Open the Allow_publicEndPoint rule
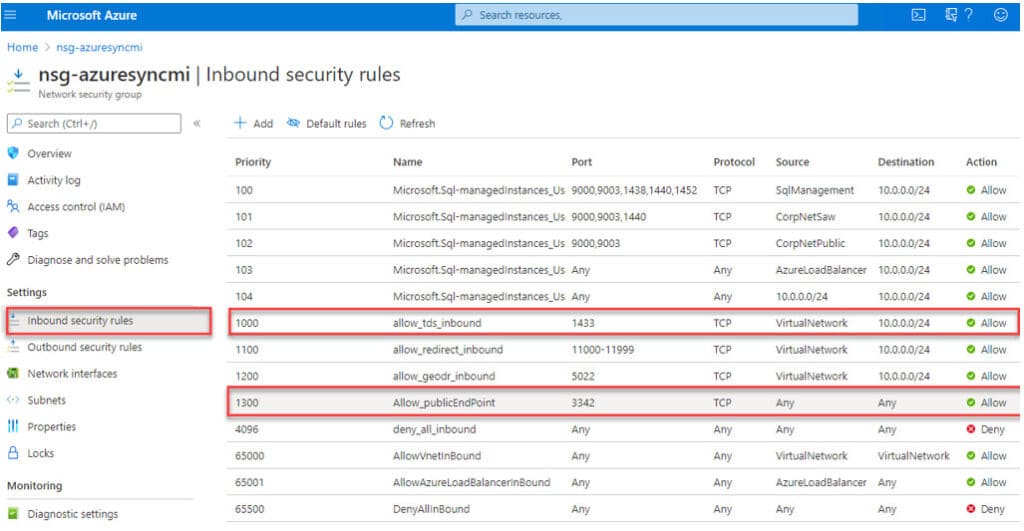1024x531 pixels. (444, 403)
